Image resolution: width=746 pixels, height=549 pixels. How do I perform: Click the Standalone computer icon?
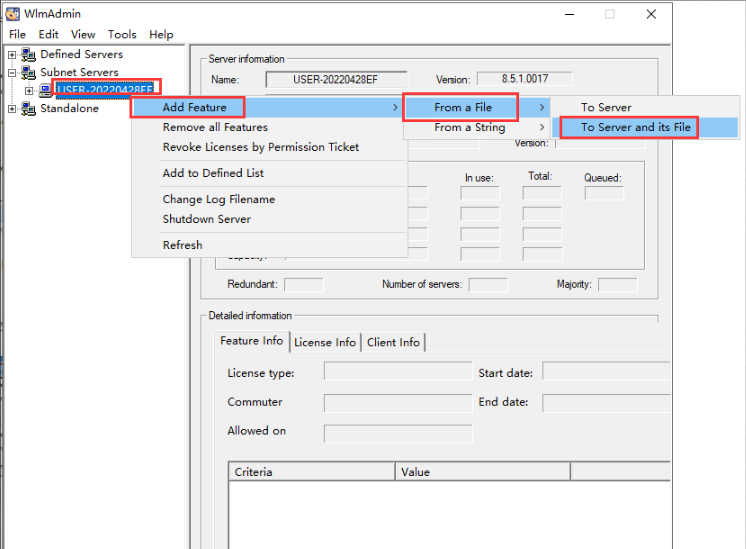coord(29,109)
